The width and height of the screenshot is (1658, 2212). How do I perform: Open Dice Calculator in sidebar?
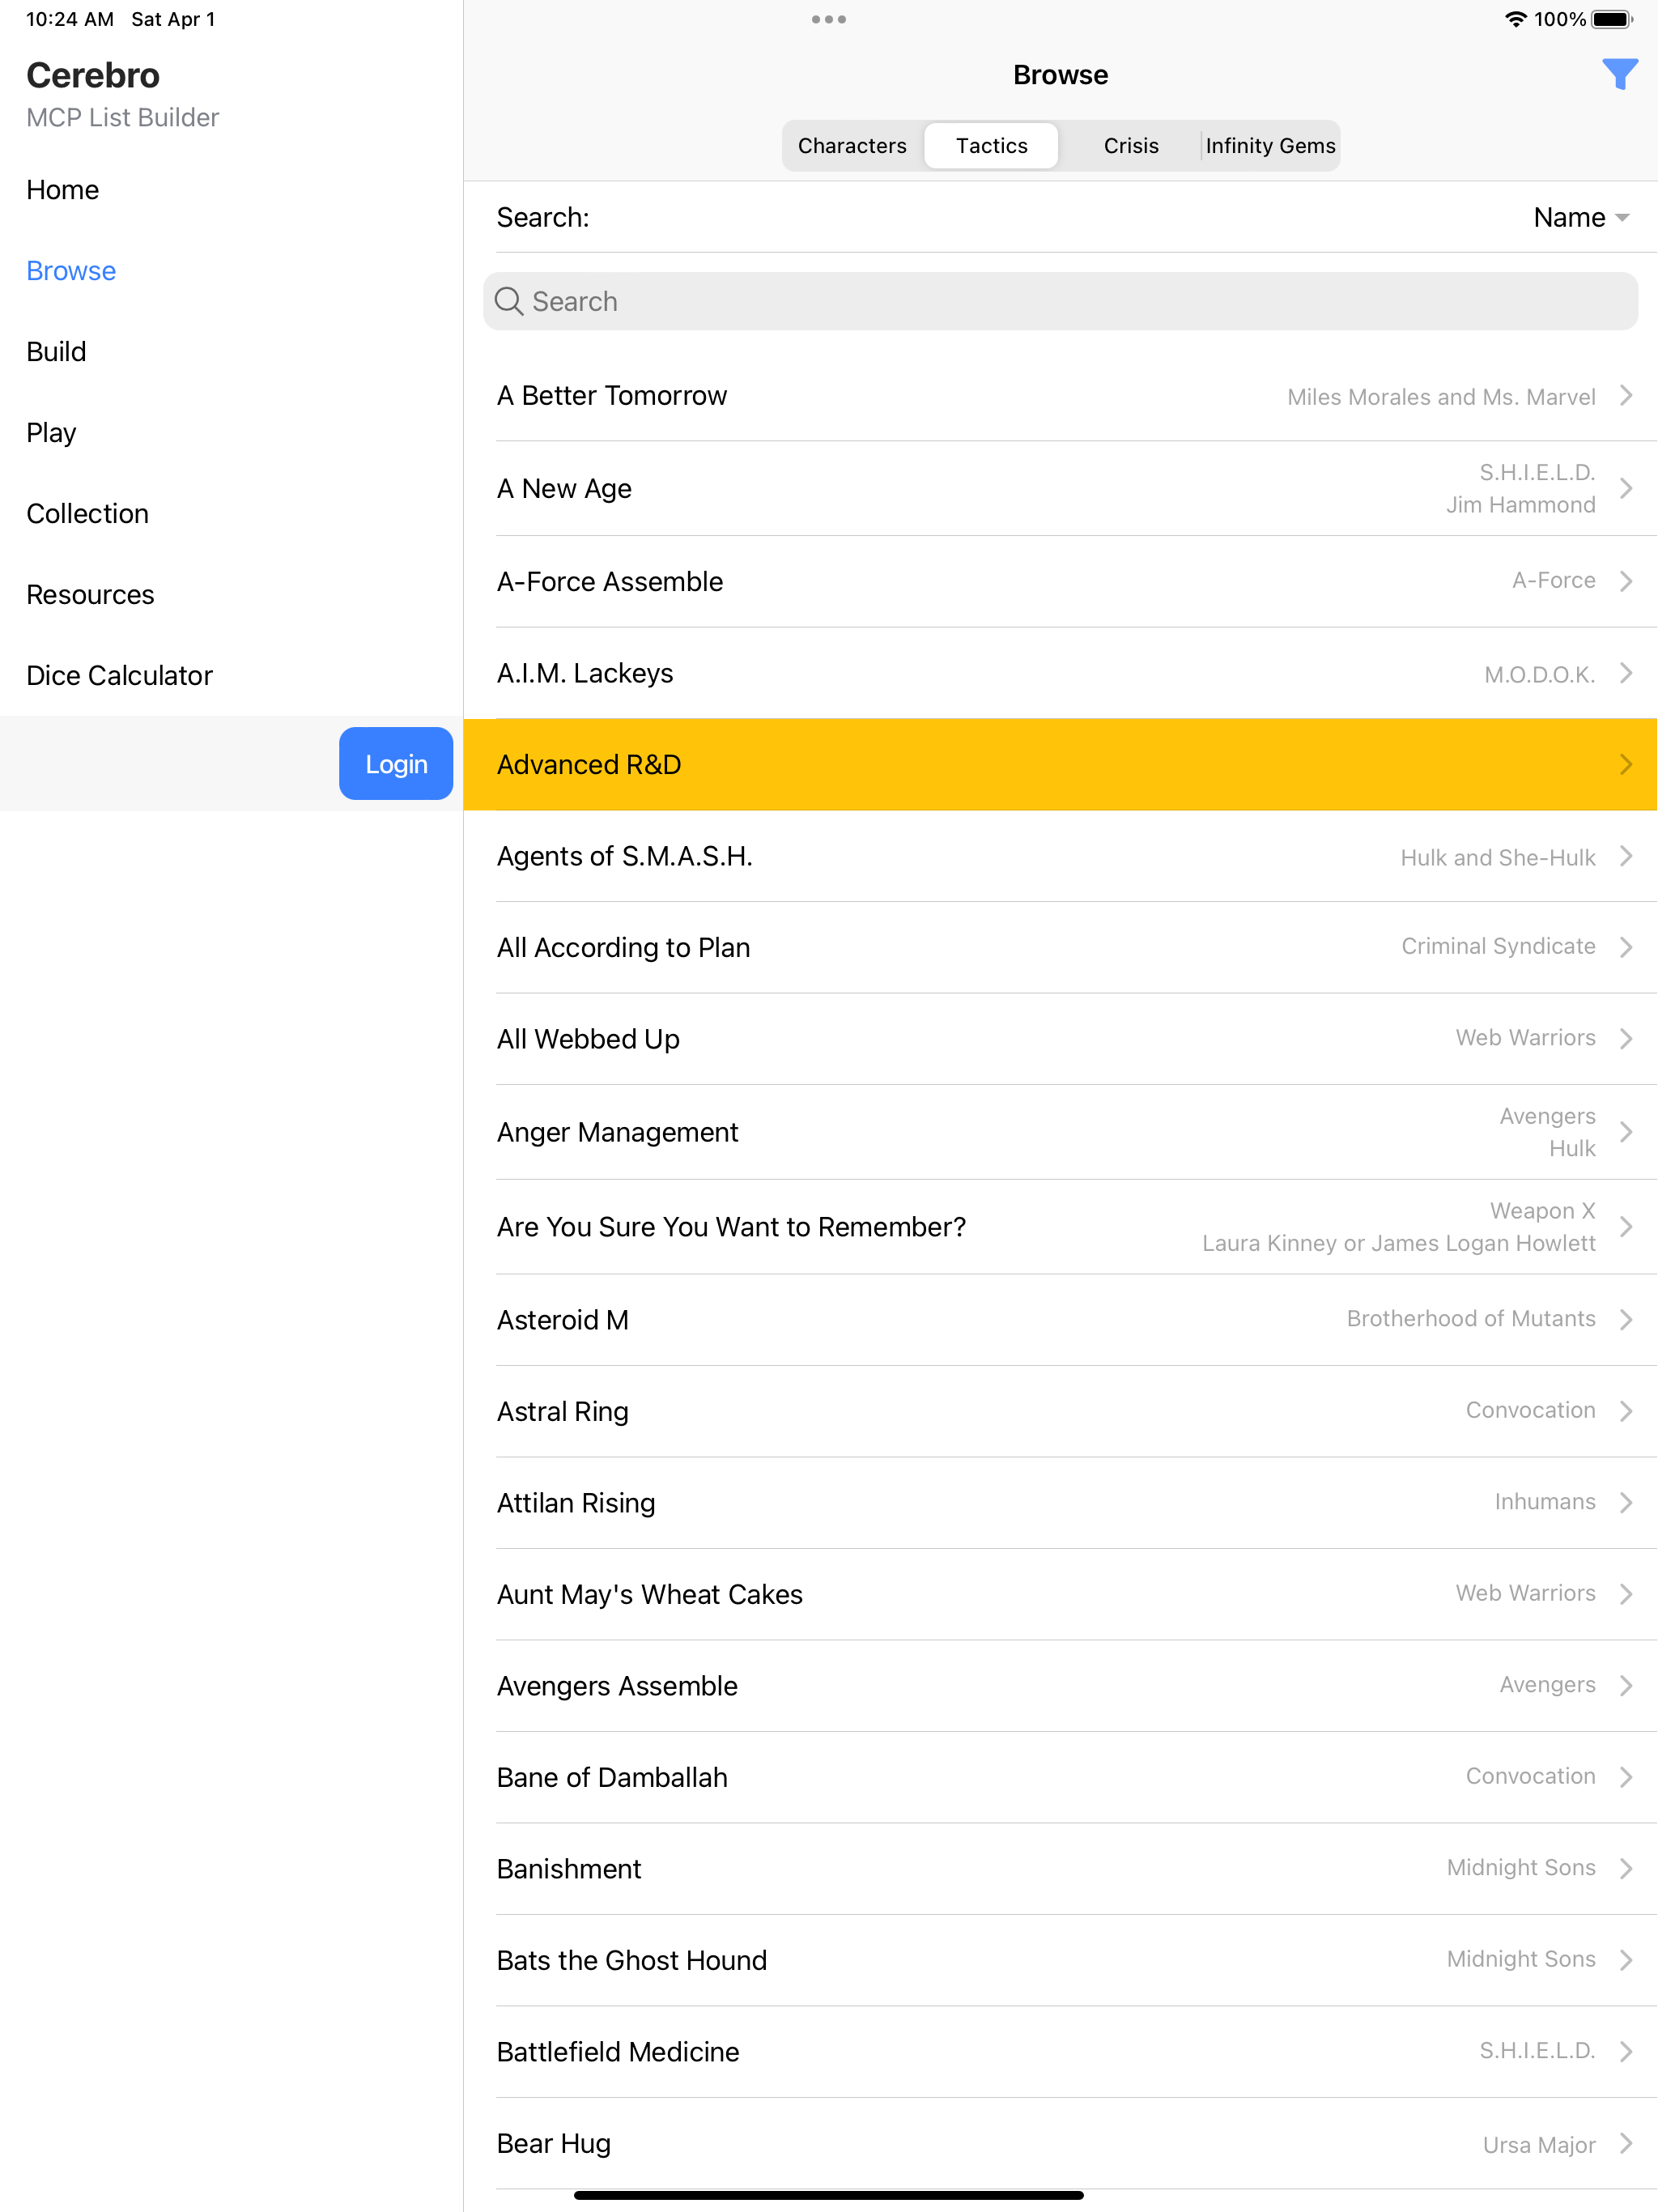click(119, 676)
